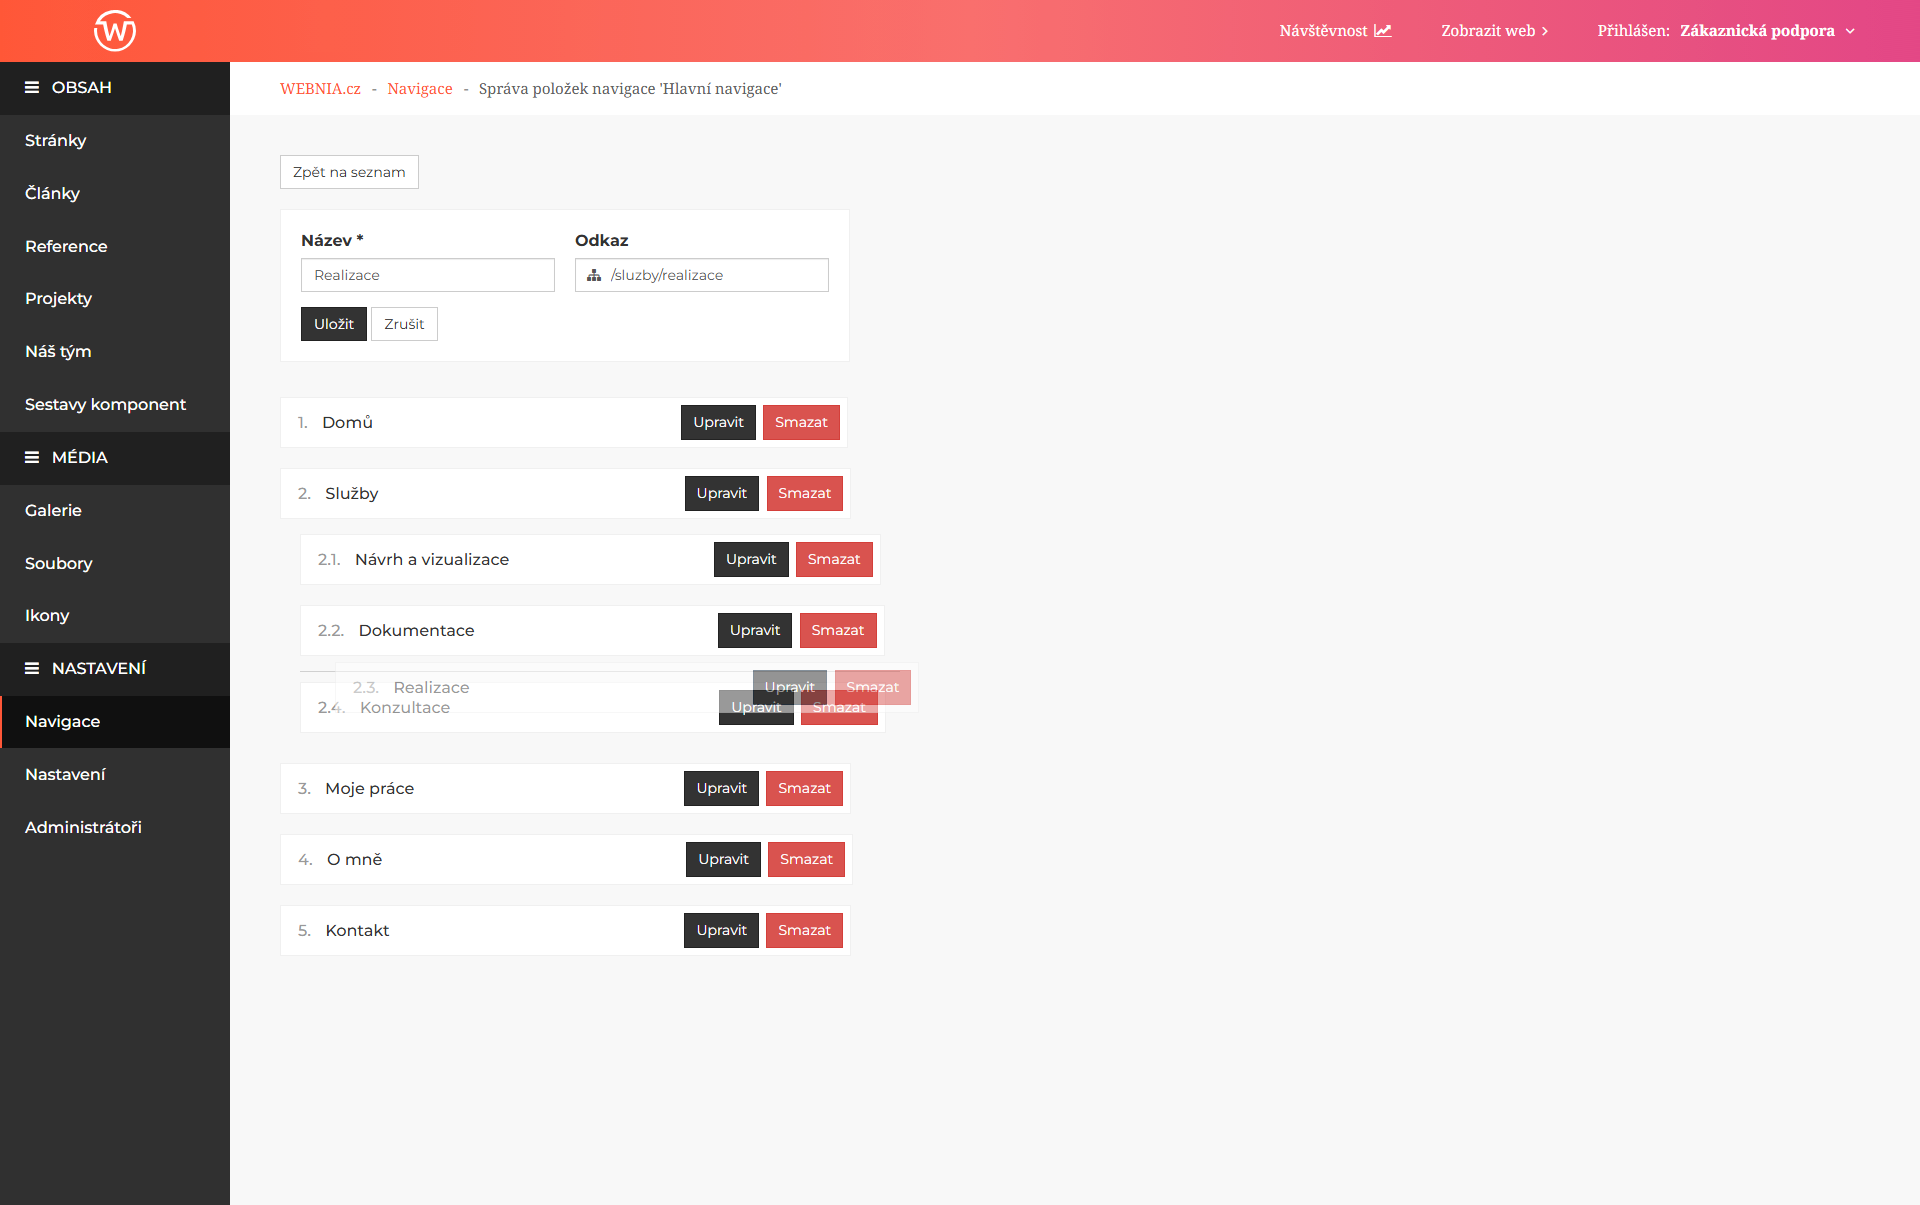Click Upravit for Moje práce

pos(722,788)
